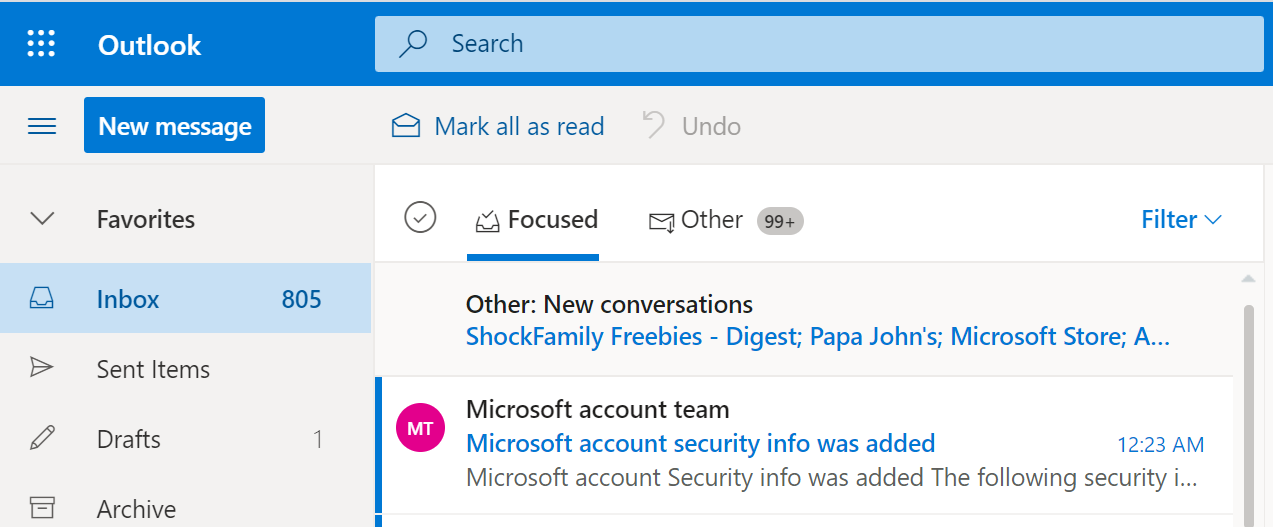
Task: Collapse the Favorites section chevron
Action: click(x=42, y=219)
